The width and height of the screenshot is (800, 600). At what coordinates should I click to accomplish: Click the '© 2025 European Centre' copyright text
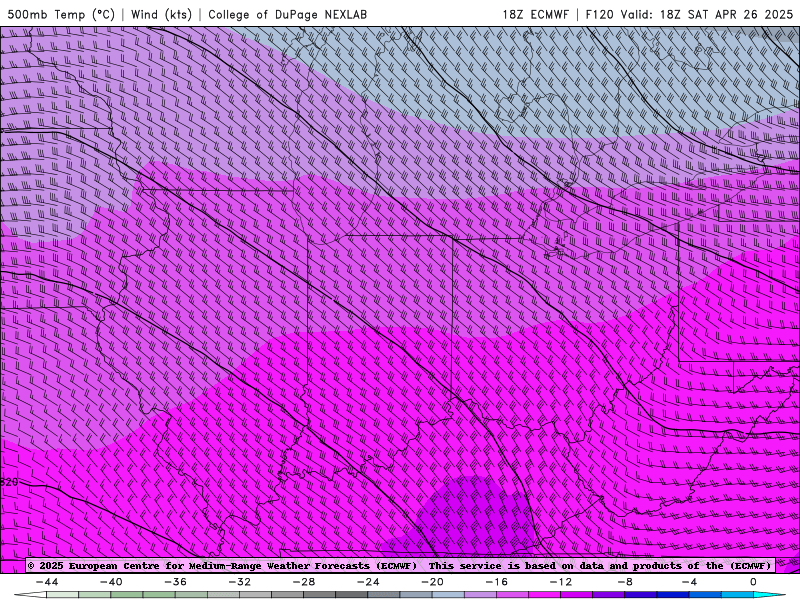coord(93,566)
